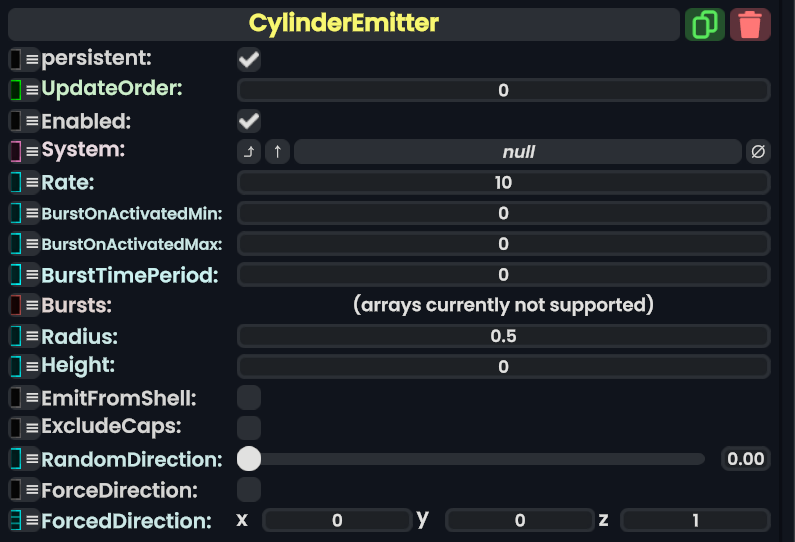Image resolution: width=795 pixels, height=542 pixels.
Task: Turn on the ForceDirection checkbox
Action: pyautogui.click(x=249, y=490)
